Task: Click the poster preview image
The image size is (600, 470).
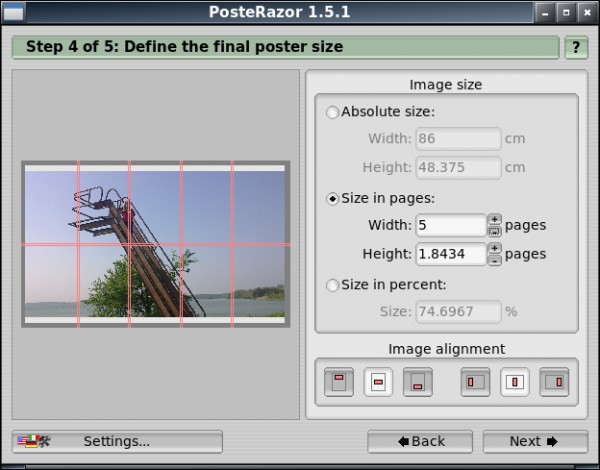Action: coord(155,244)
